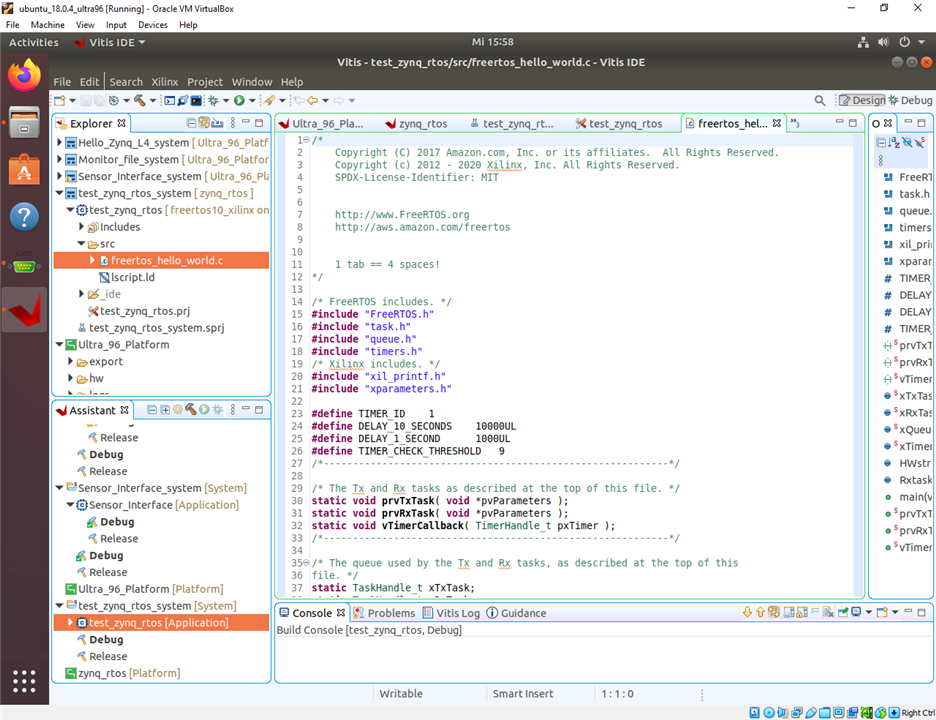Open dropdown arrow next to Run button
936x720 pixels.
pyautogui.click(x=251, y=101)
